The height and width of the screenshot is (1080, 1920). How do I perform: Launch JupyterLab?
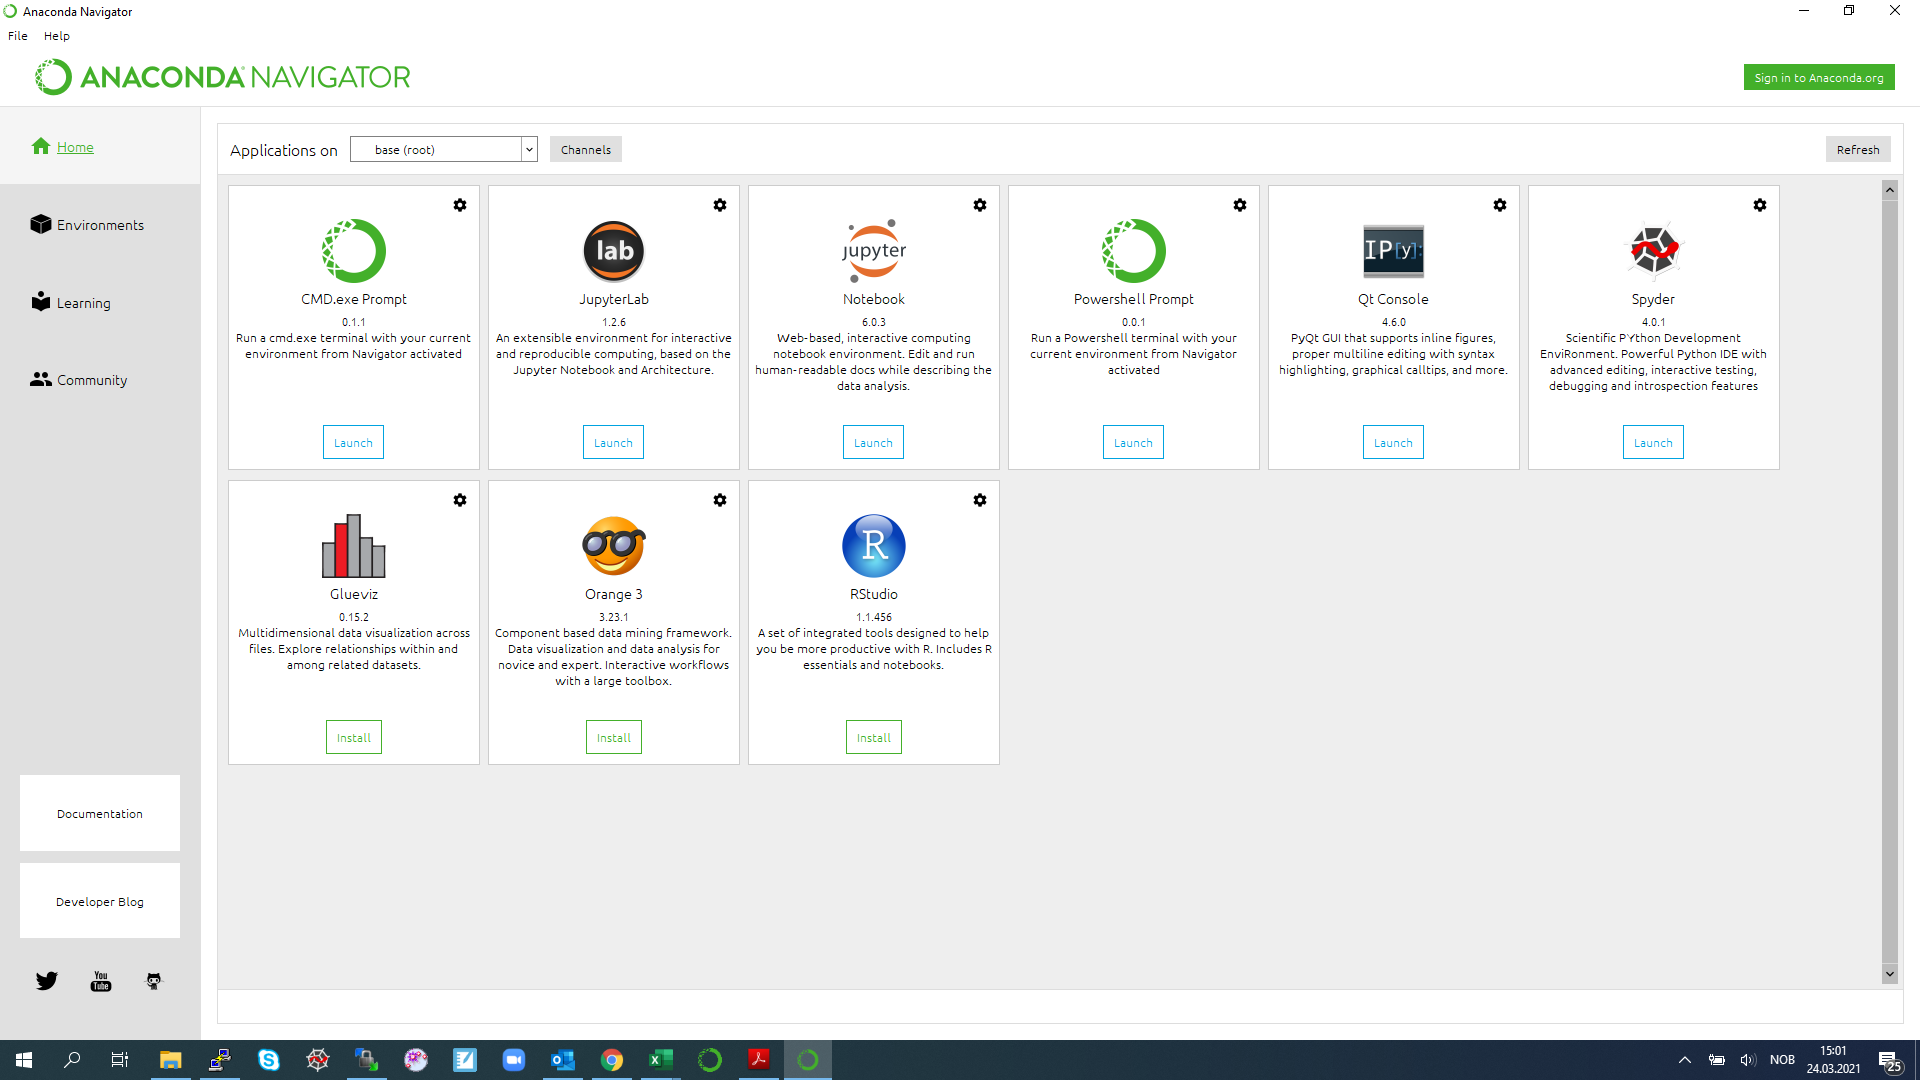point(613,442)
